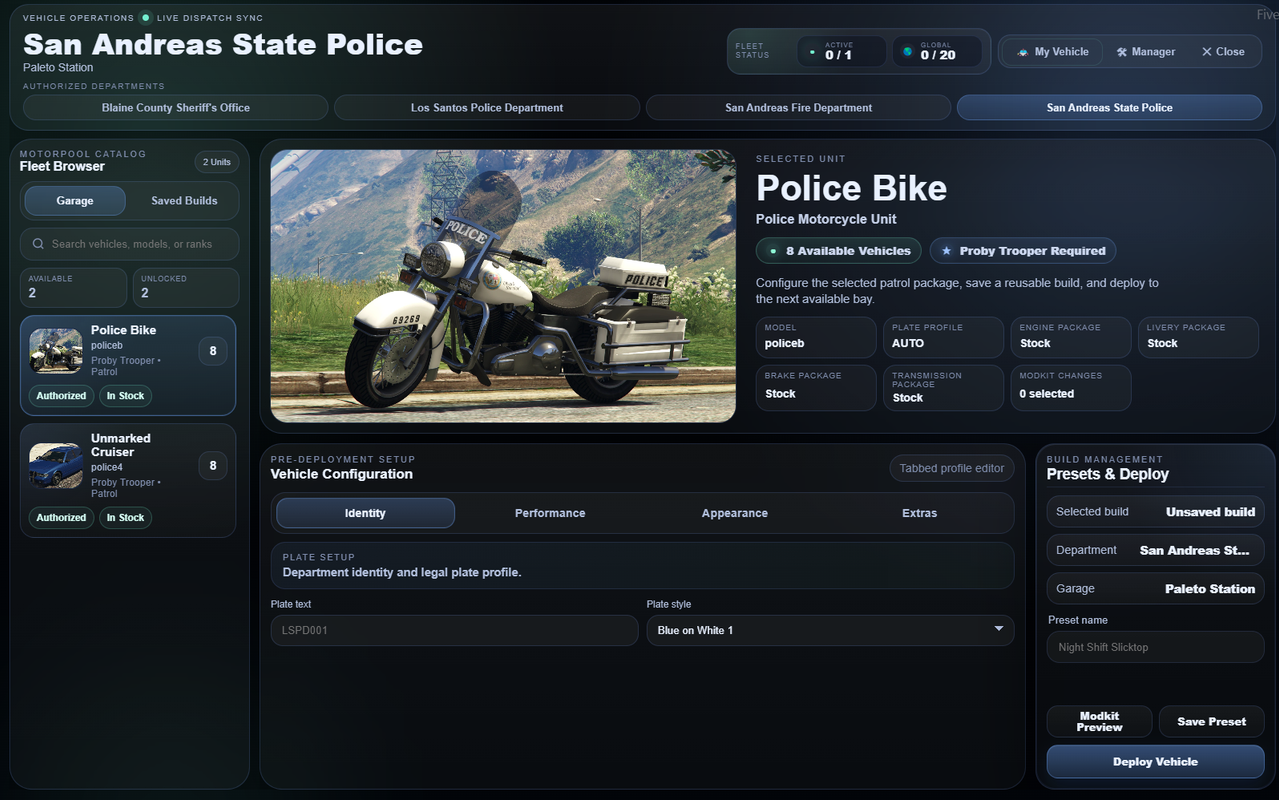Click the Livery Package Stock tile

pyautogui.click(x=1198, y=337)
